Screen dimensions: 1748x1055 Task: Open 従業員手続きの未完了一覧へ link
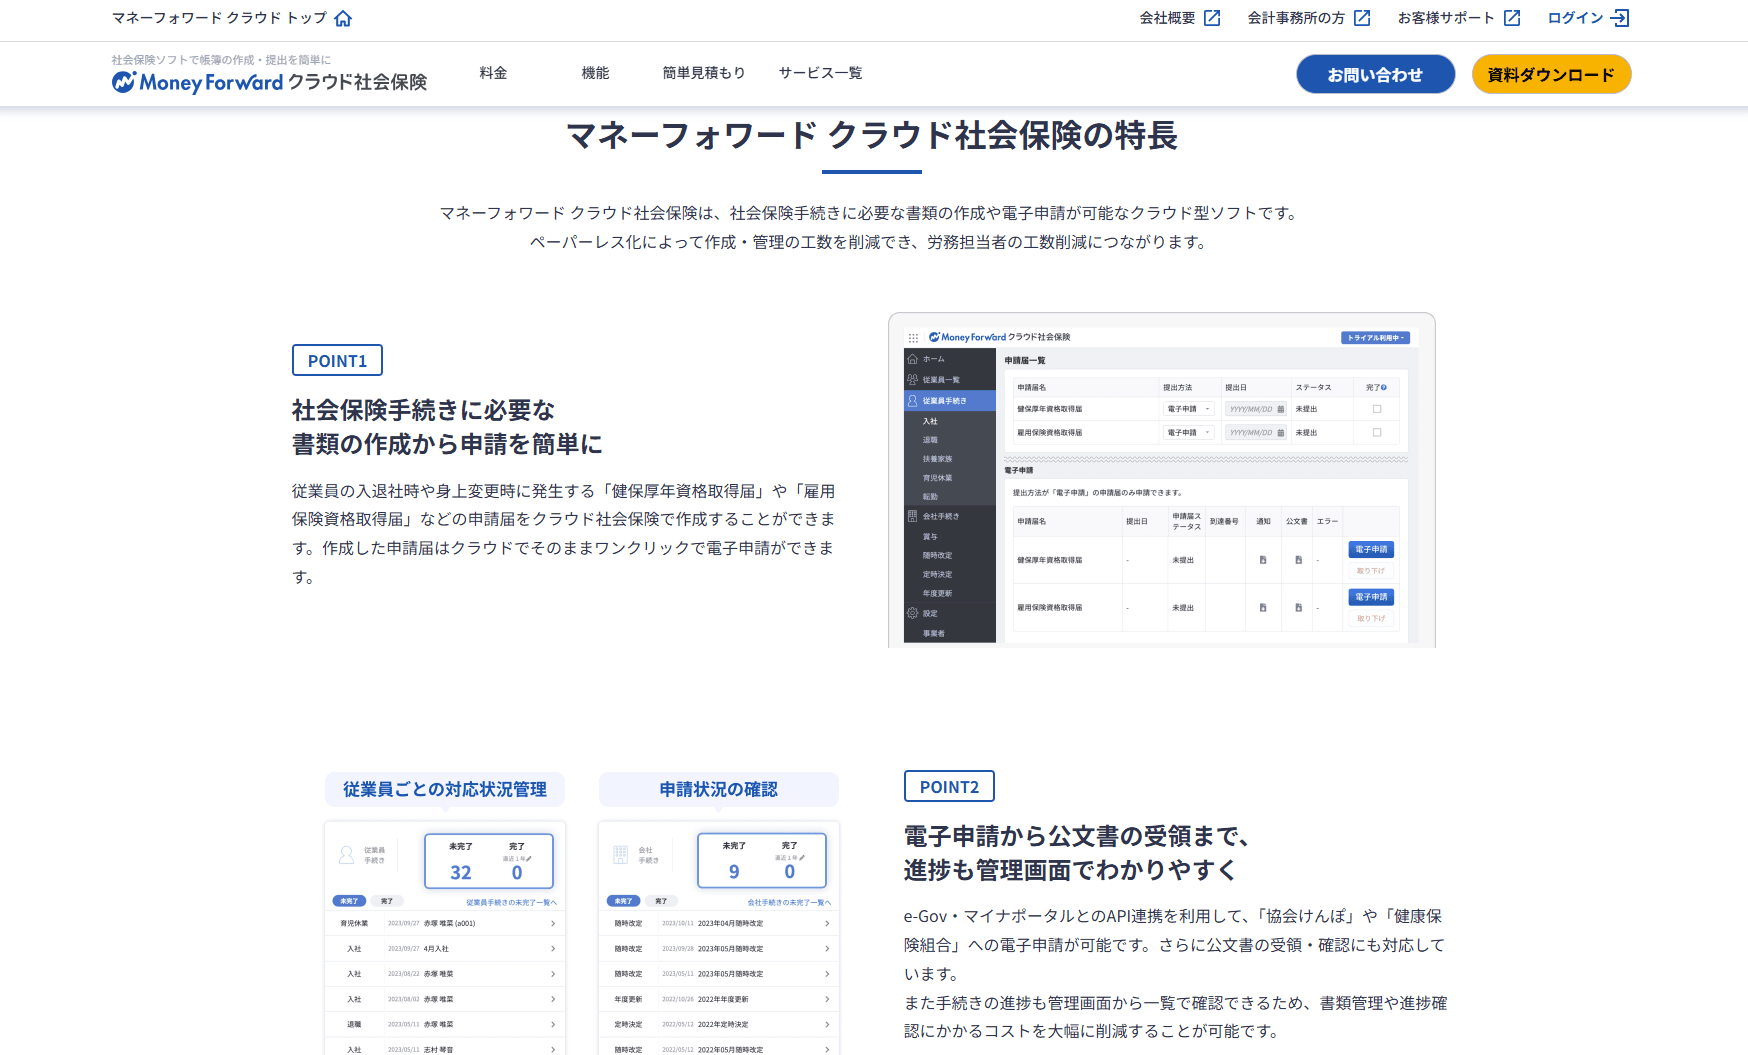511,902
